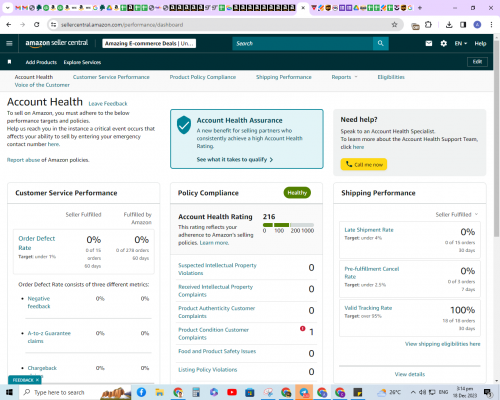Open the Seller Fulfilled shipping dropdown
The width and height of the screenshot is (500, 400).
[x=457, y=214]
